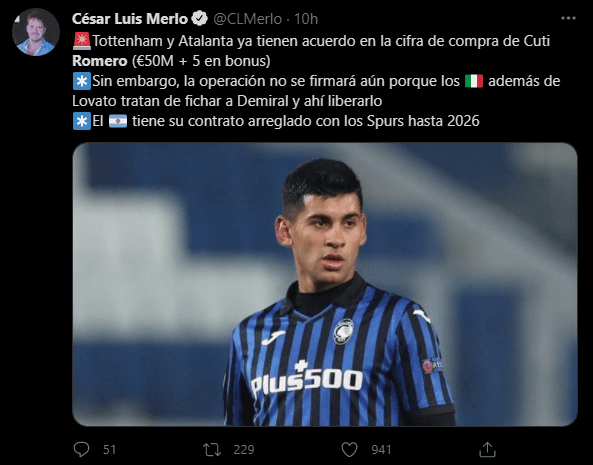
Task: Click the Argentina flag emoji
Action: pos(118,121)
